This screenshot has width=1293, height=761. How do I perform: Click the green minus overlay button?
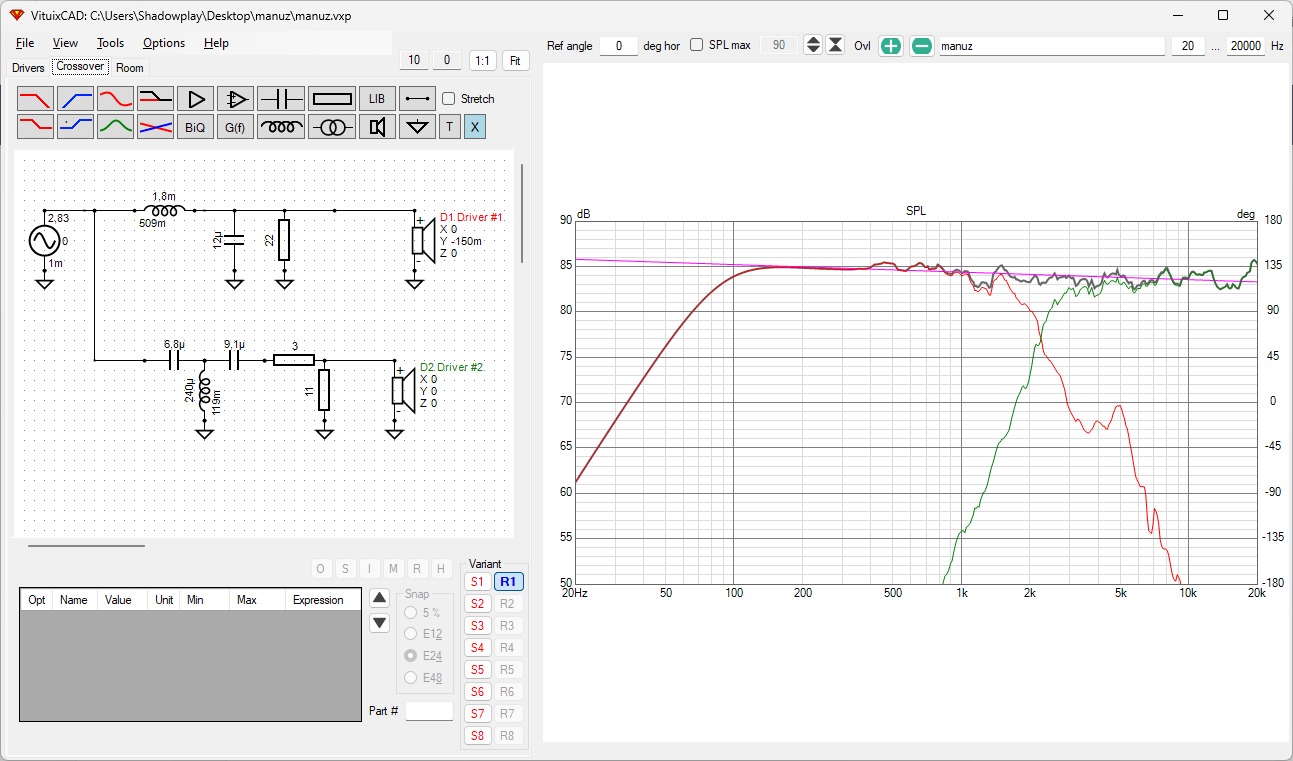coord(922,46)
